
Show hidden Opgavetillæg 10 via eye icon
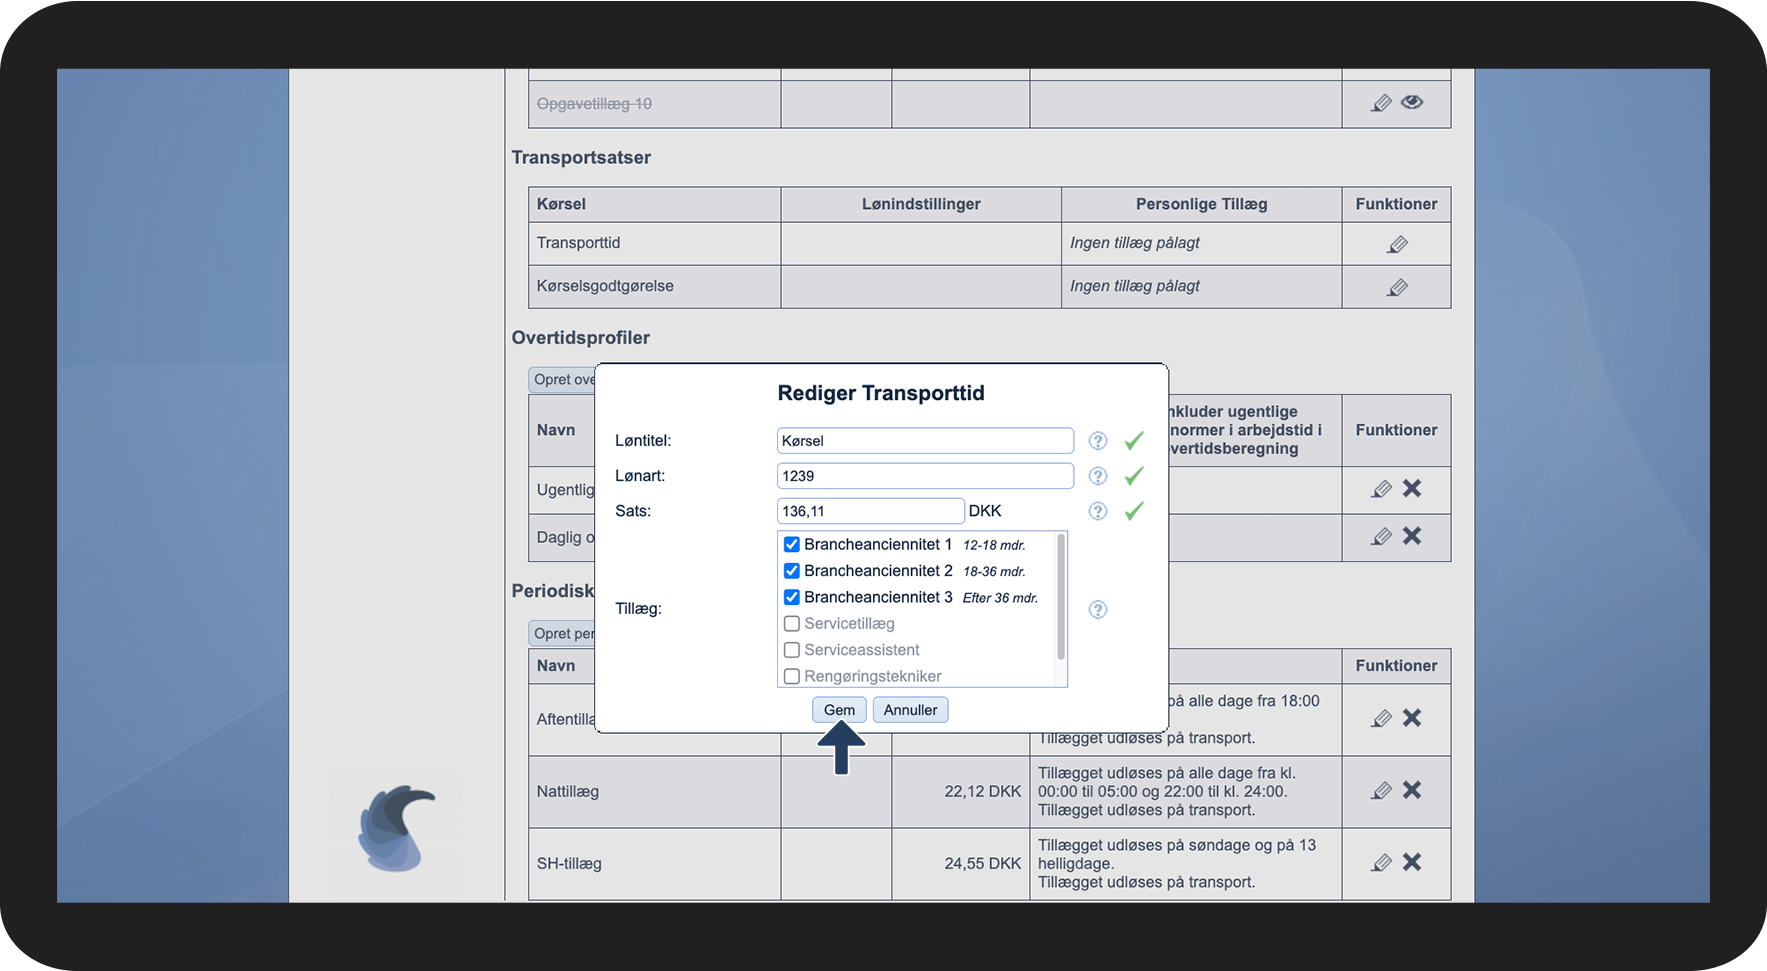pyautogui.click(x=1411, y=102)
